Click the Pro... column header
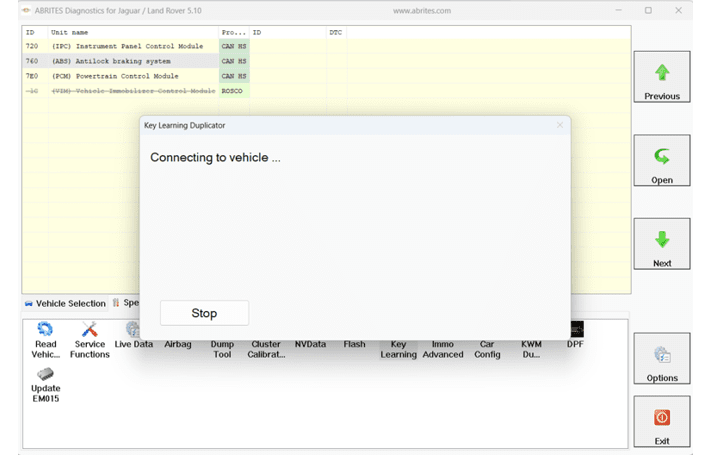The width and height of the screenshot is (710, 455). [234, 33]
